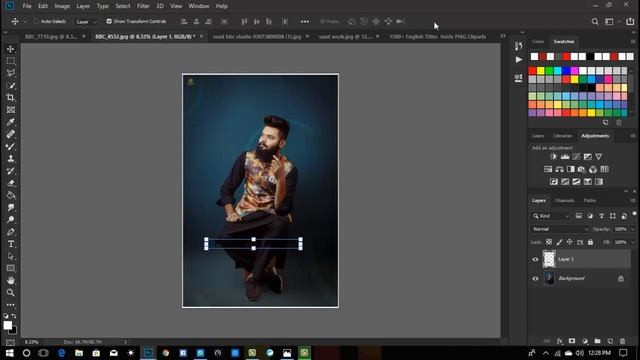The image size is (640, 360).
Task: Toggle lock transparent pixels
Action: click(x=549, y=242)
